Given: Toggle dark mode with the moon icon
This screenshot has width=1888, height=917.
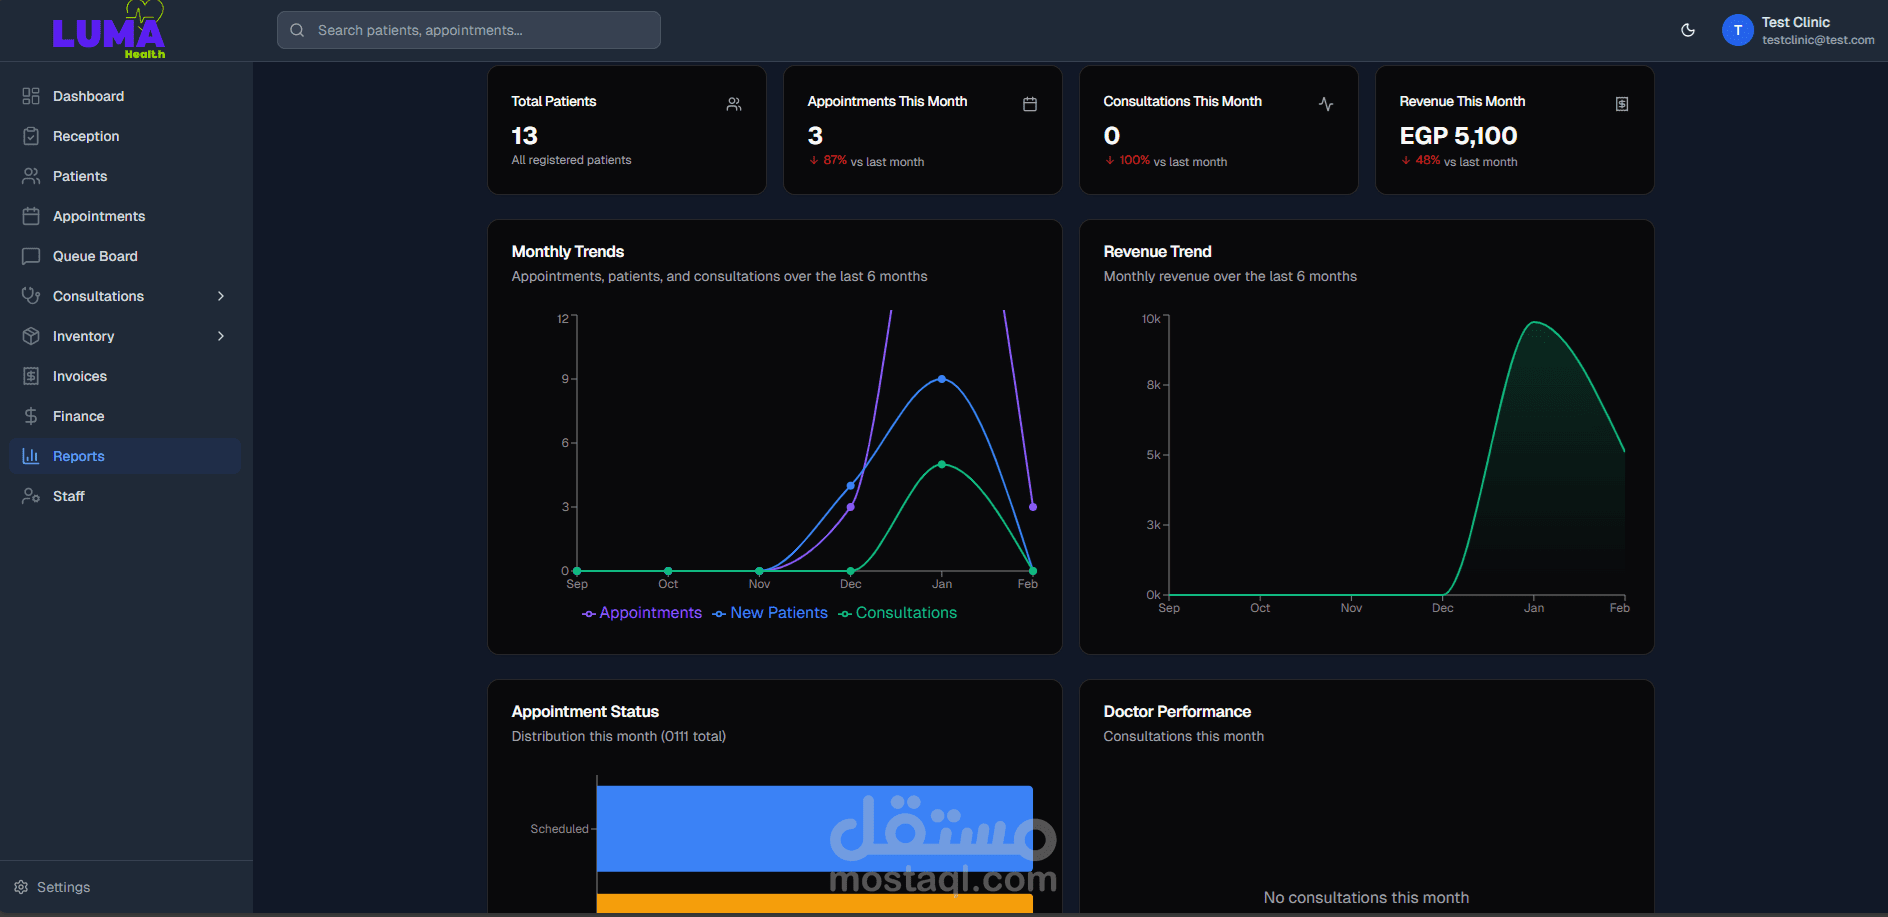Looking at the screenshot, I should (x=1688, y=30).
